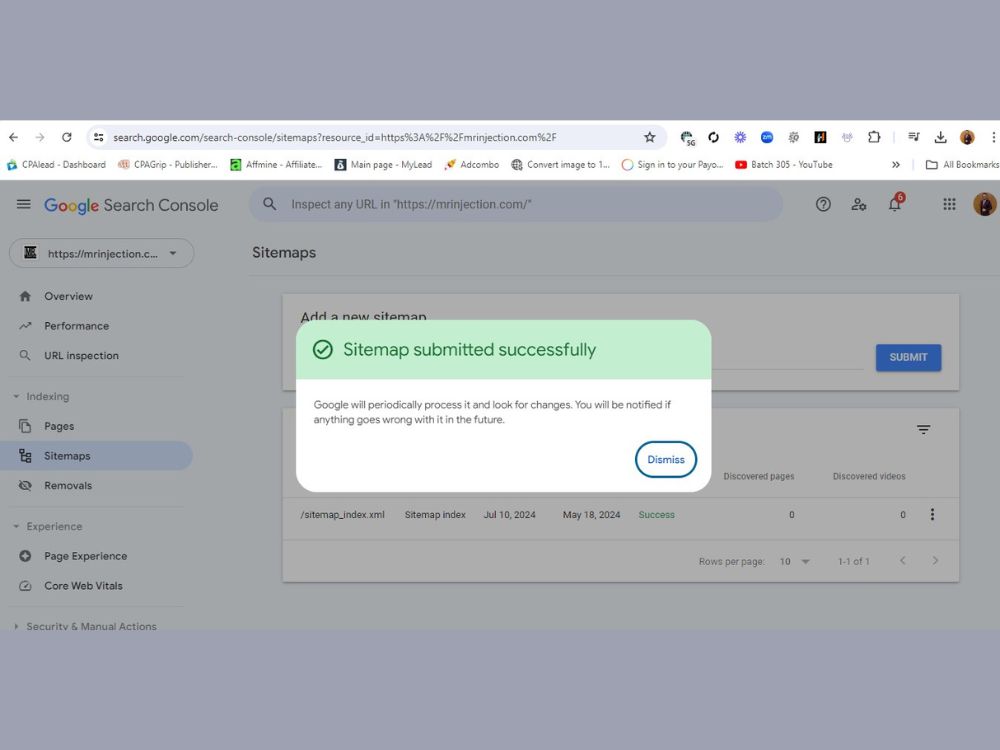This screenshot has width=1000, height=750.
Task: Open the Main page - MyLead bookmark
Action: click(383, 165)
